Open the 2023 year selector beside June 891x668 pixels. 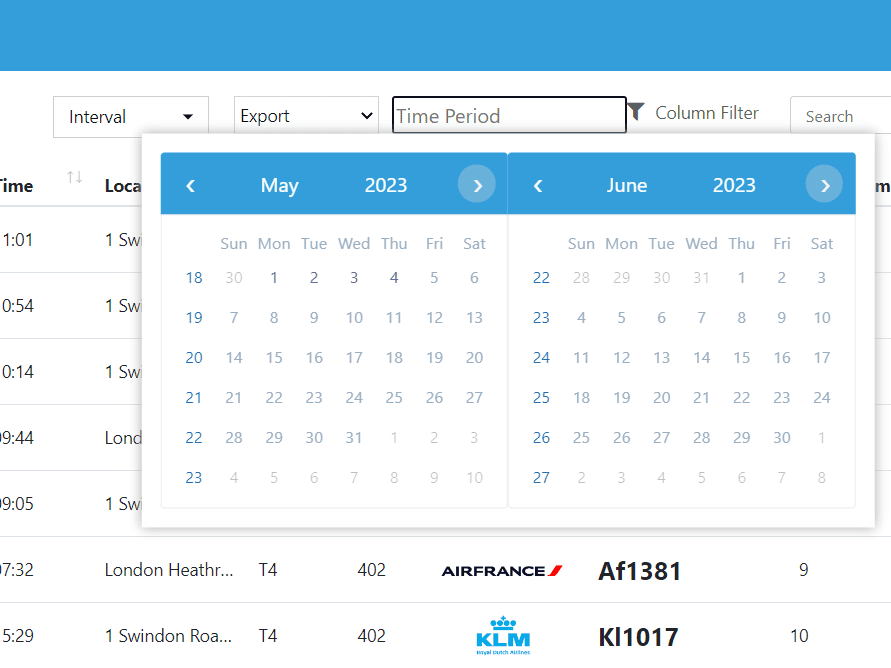coord(734,185)
